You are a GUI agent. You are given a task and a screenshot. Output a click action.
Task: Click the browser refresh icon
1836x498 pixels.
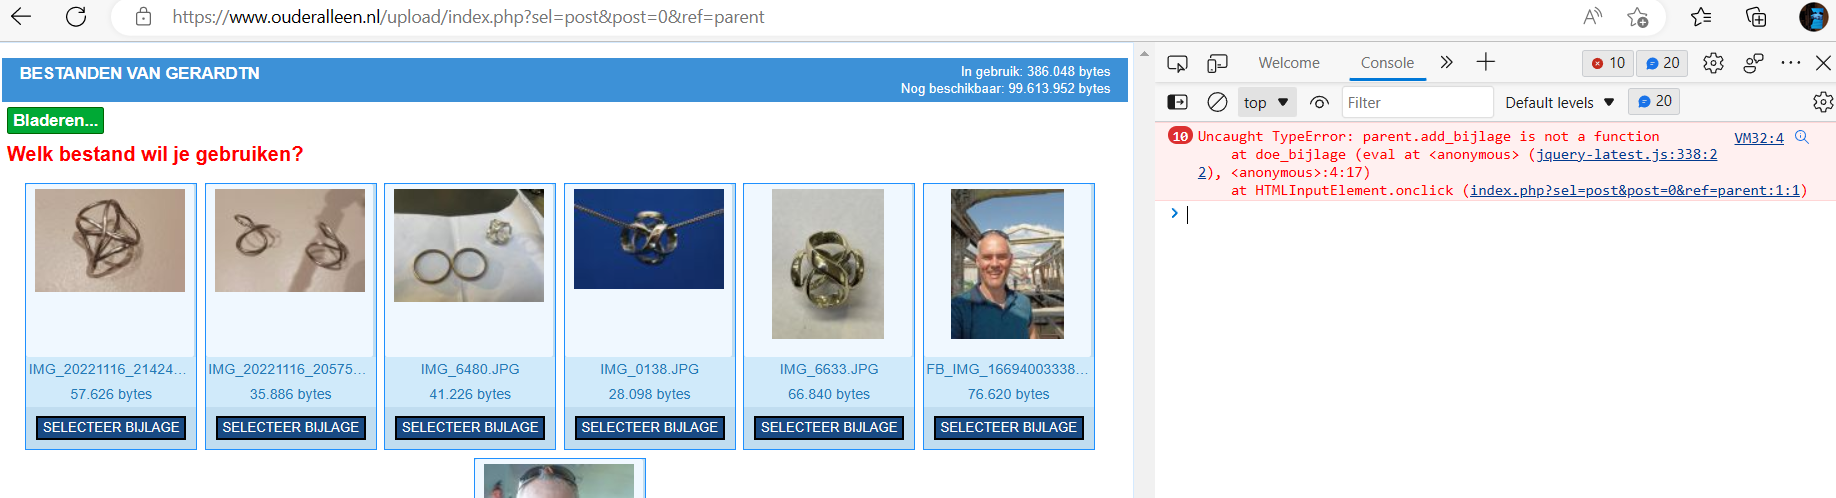coord(76,17)
